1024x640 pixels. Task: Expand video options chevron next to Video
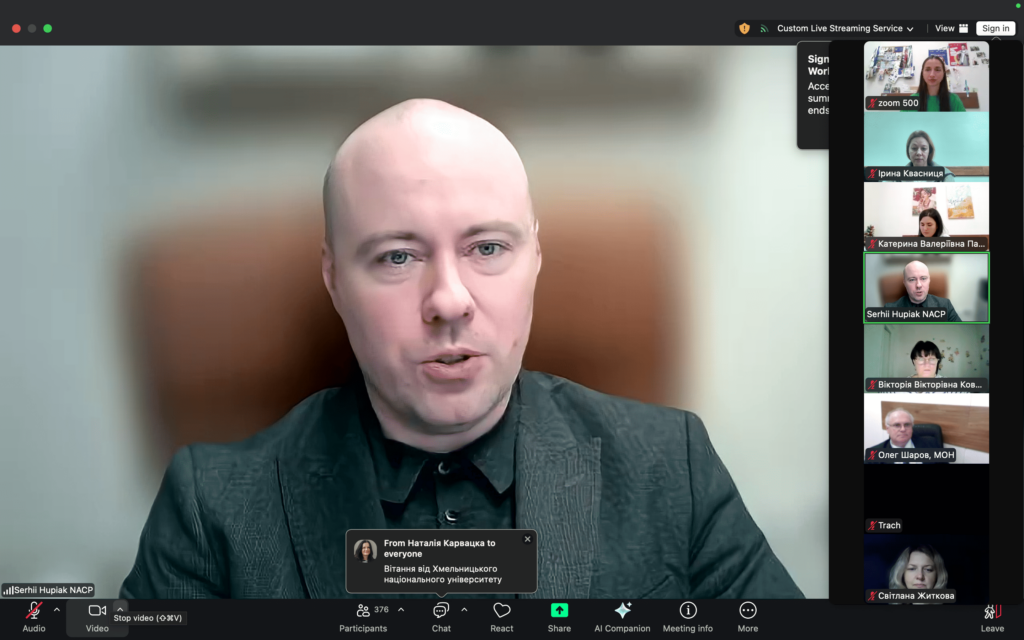(120, 609)
